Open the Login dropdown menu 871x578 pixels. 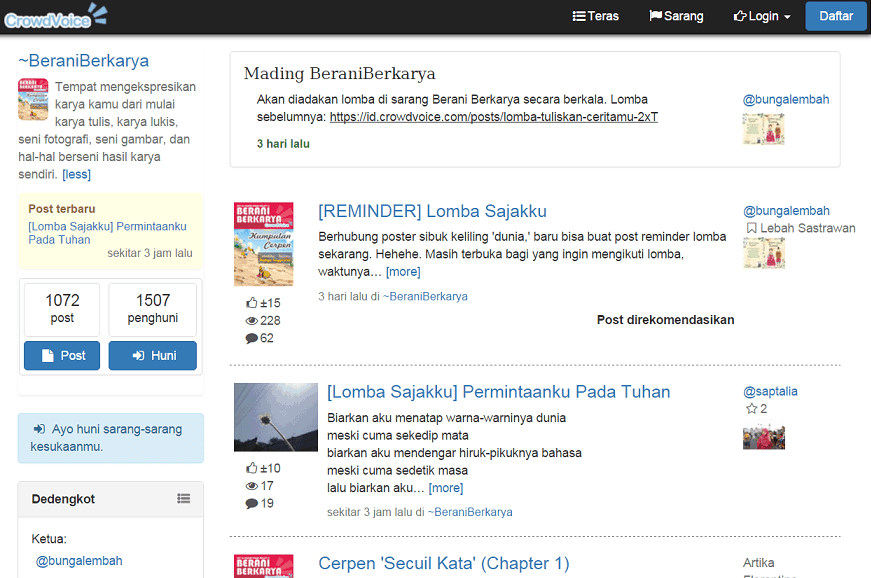click(762, 16)
